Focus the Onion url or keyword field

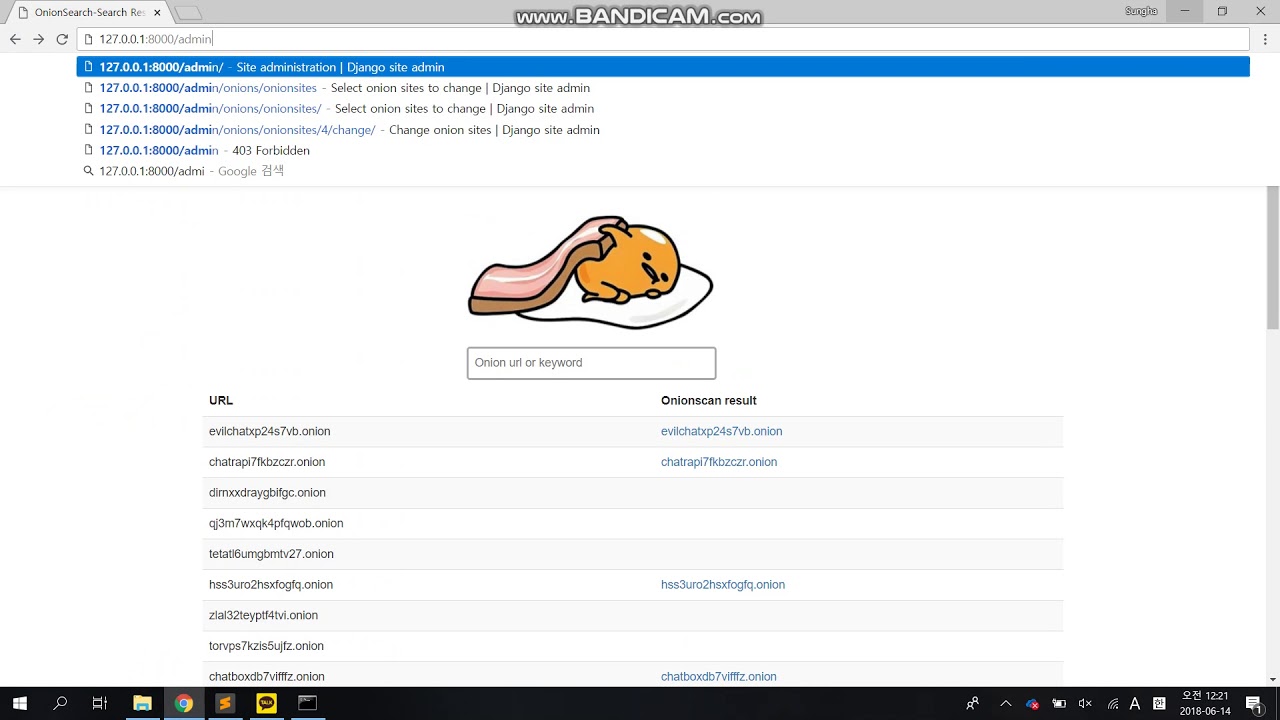point(591,363)
